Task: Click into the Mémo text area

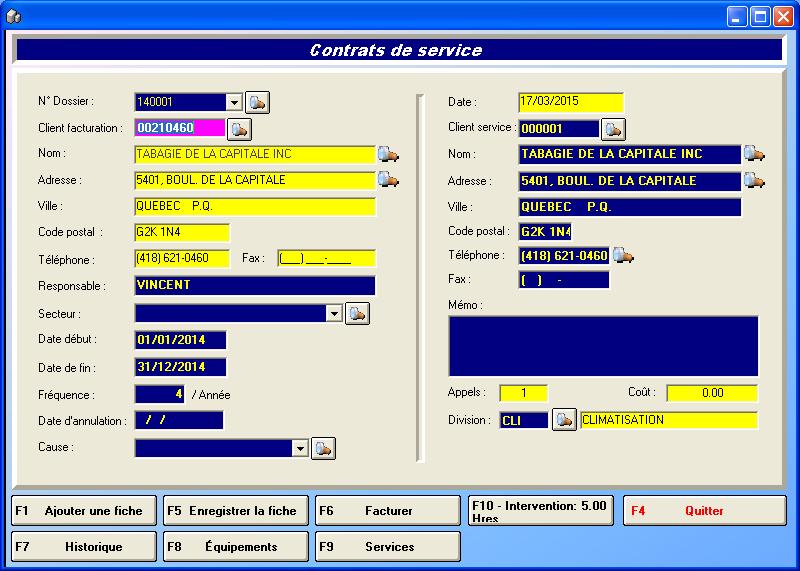Action: [603, 345]
